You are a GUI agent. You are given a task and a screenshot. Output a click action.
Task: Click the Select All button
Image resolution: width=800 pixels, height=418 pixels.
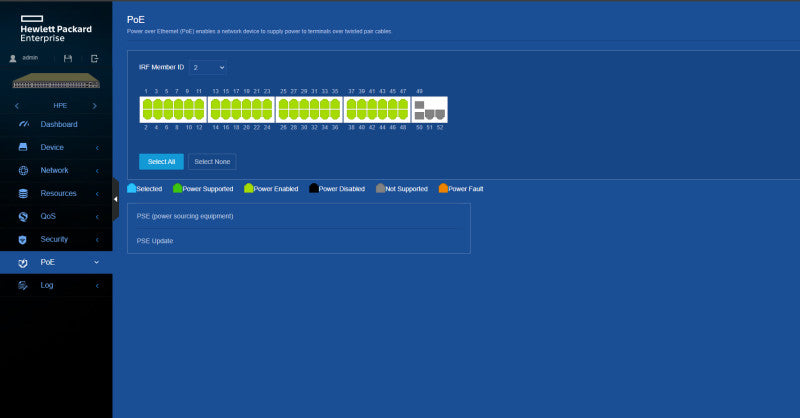point(161,162)
